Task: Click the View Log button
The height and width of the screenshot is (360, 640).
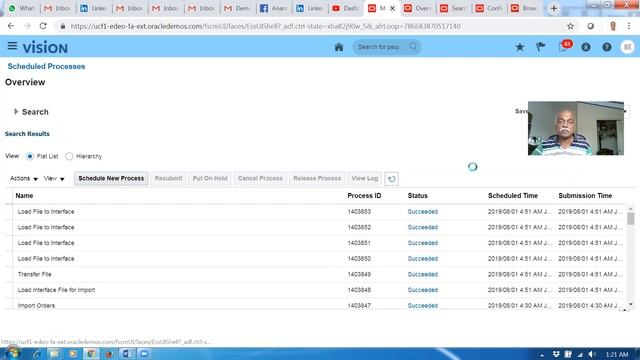Action: (364, 178)
